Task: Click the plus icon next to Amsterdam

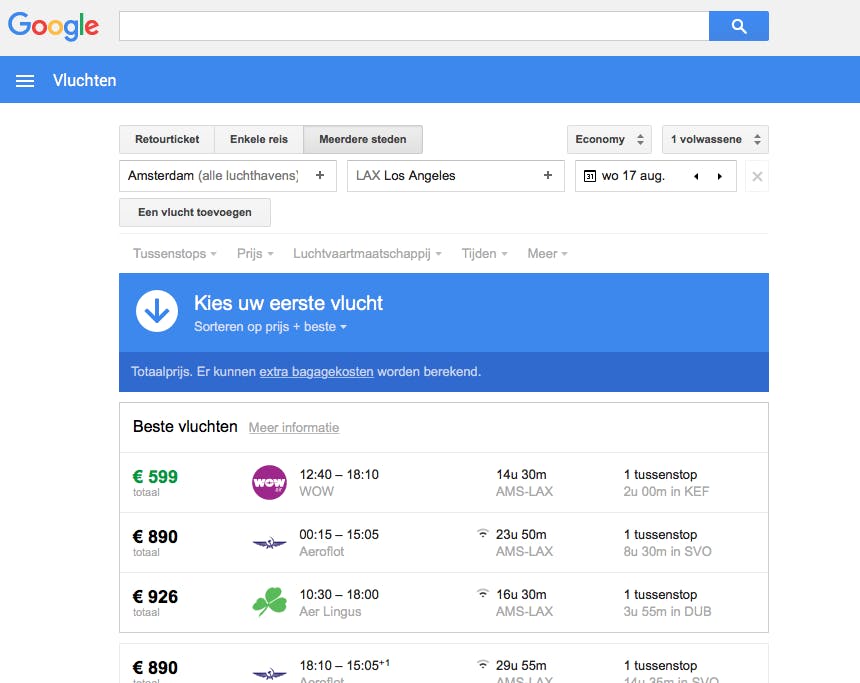Action: coord(320,176)
